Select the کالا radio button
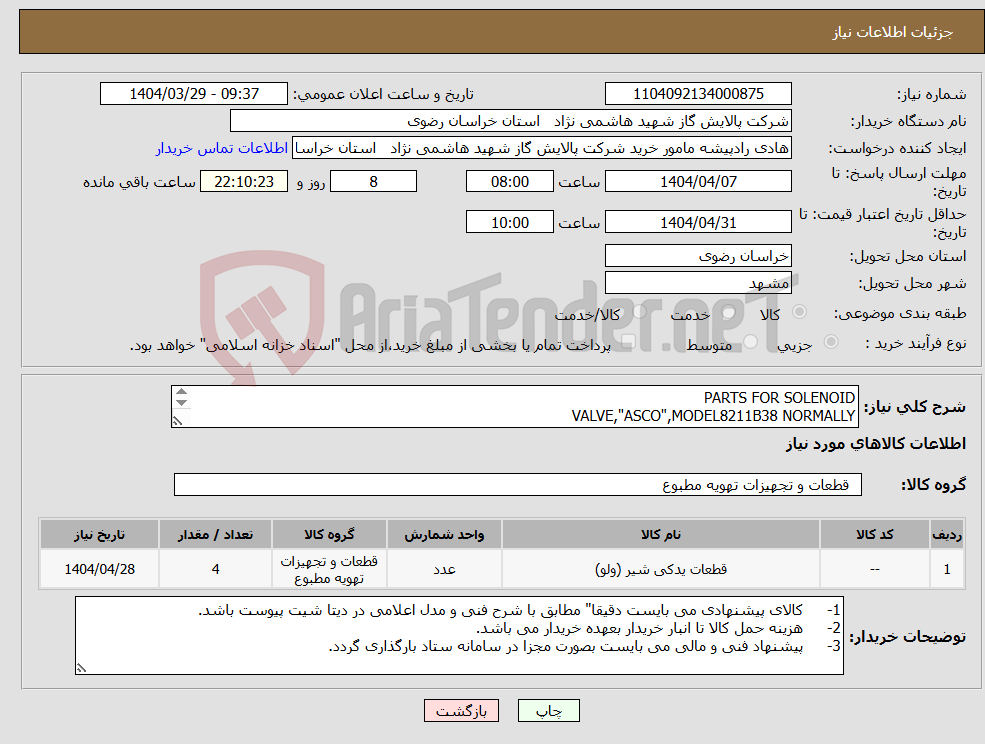Image resolution: width=985 pixels, height=744 pixels. pyautogui.click(x=800, y=312)
